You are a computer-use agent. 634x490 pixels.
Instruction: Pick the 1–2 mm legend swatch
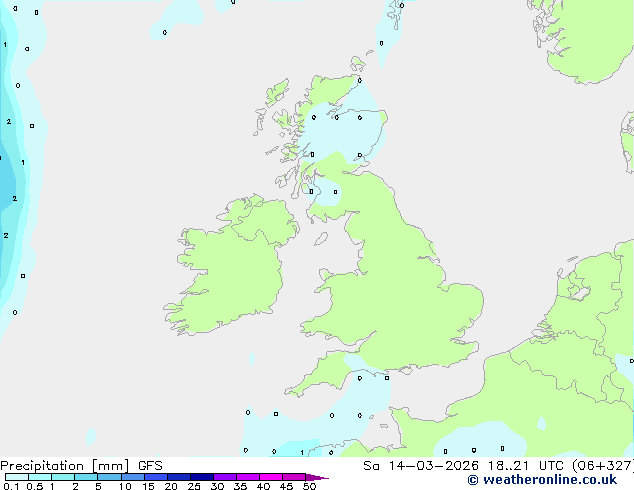[x=63, y=477]
